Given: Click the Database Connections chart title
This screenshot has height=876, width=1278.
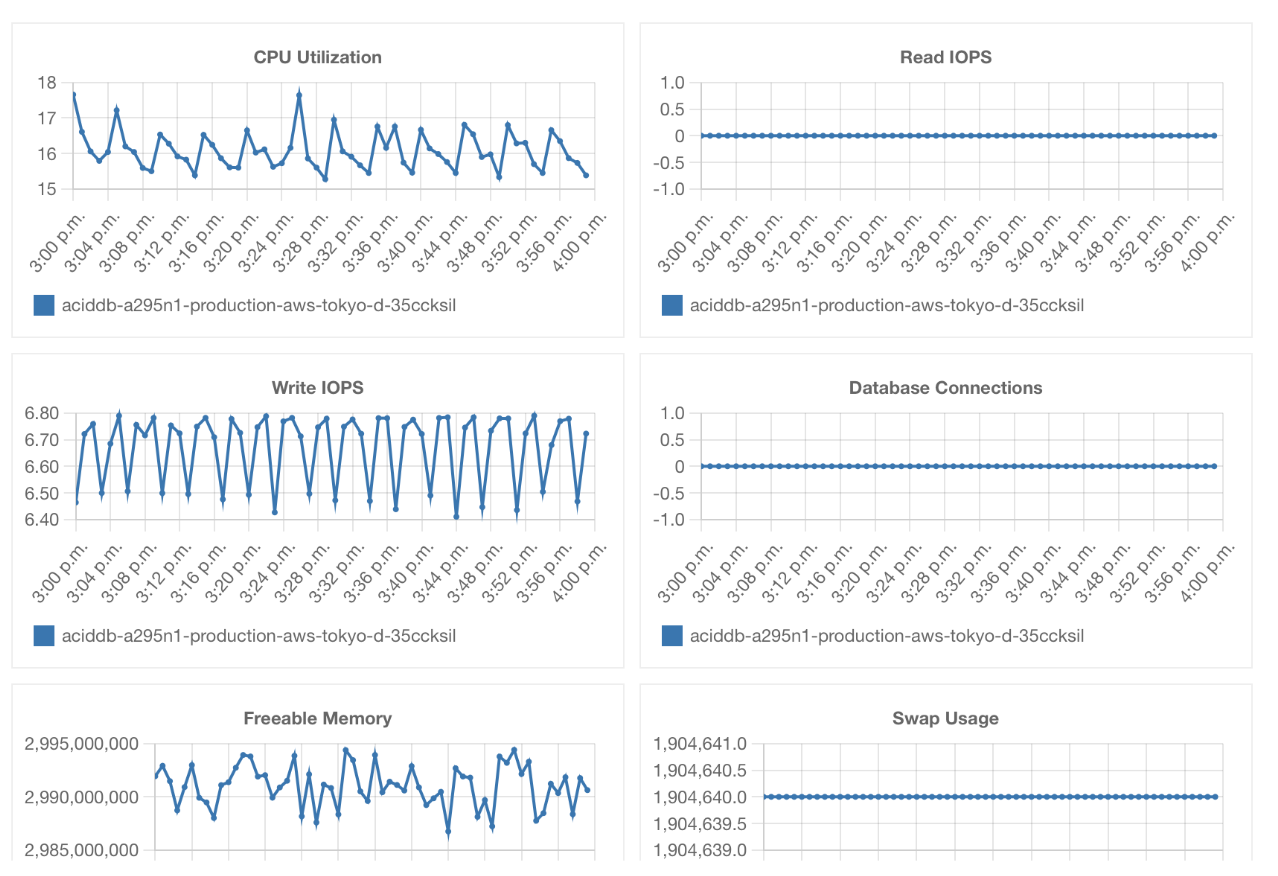Looking at the screenshot, I should pyautogui.click(x=945, y=387).
